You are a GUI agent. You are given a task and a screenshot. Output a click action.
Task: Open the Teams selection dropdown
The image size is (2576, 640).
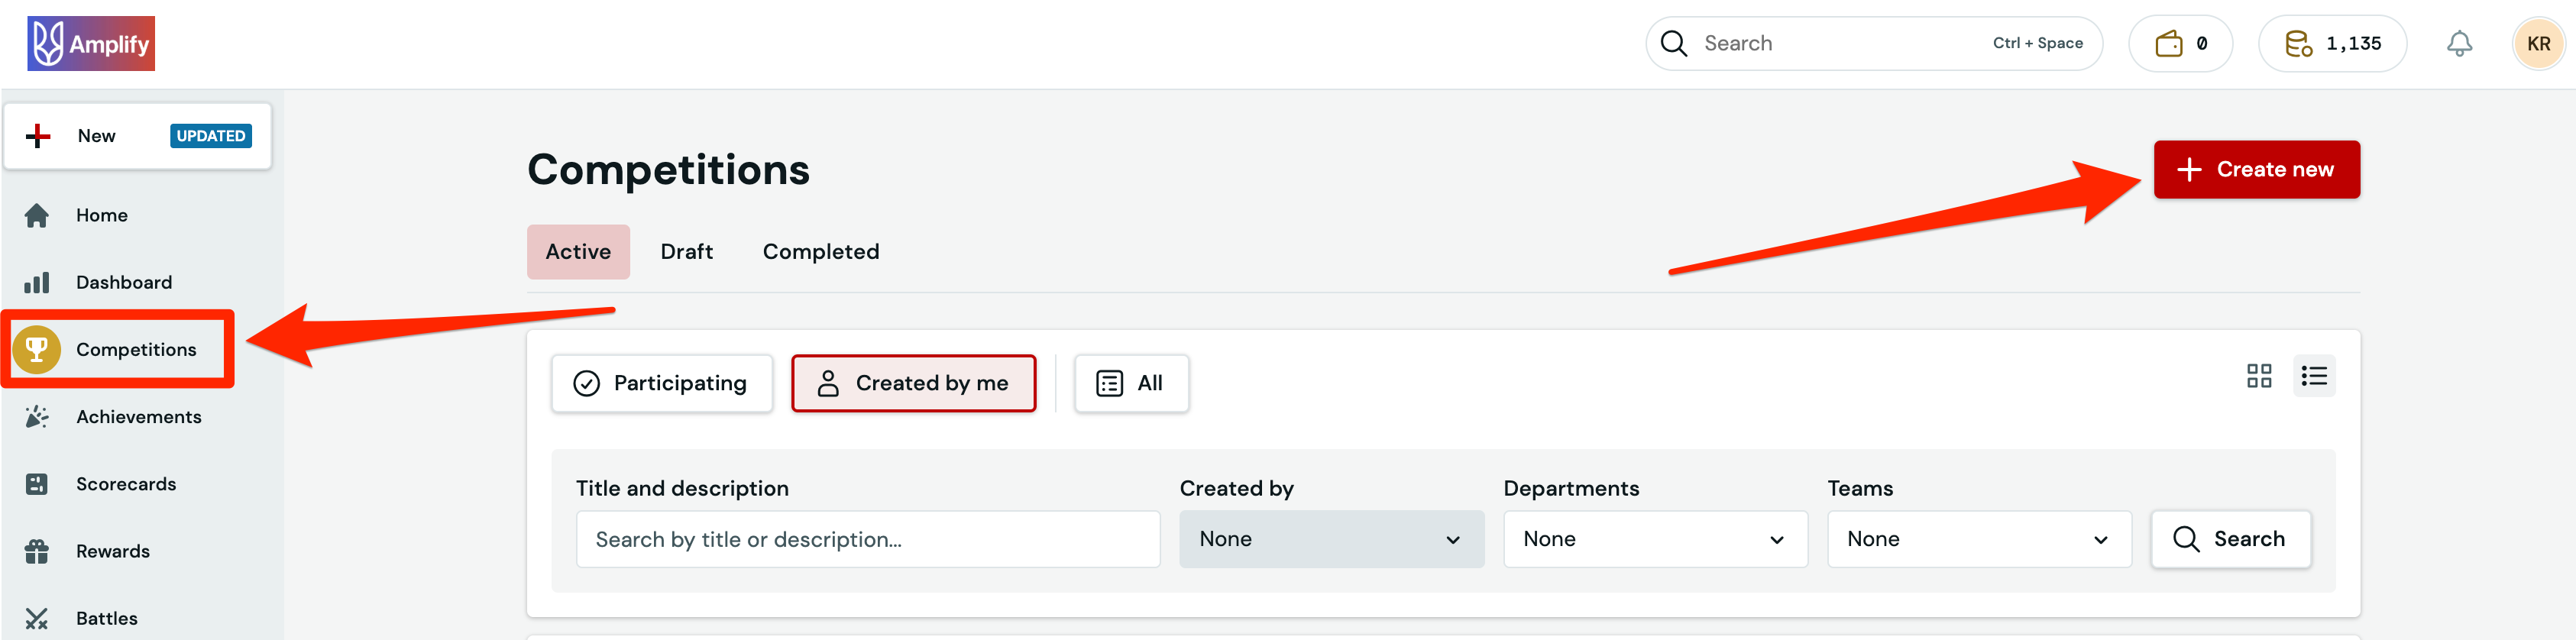(1978, 538)
